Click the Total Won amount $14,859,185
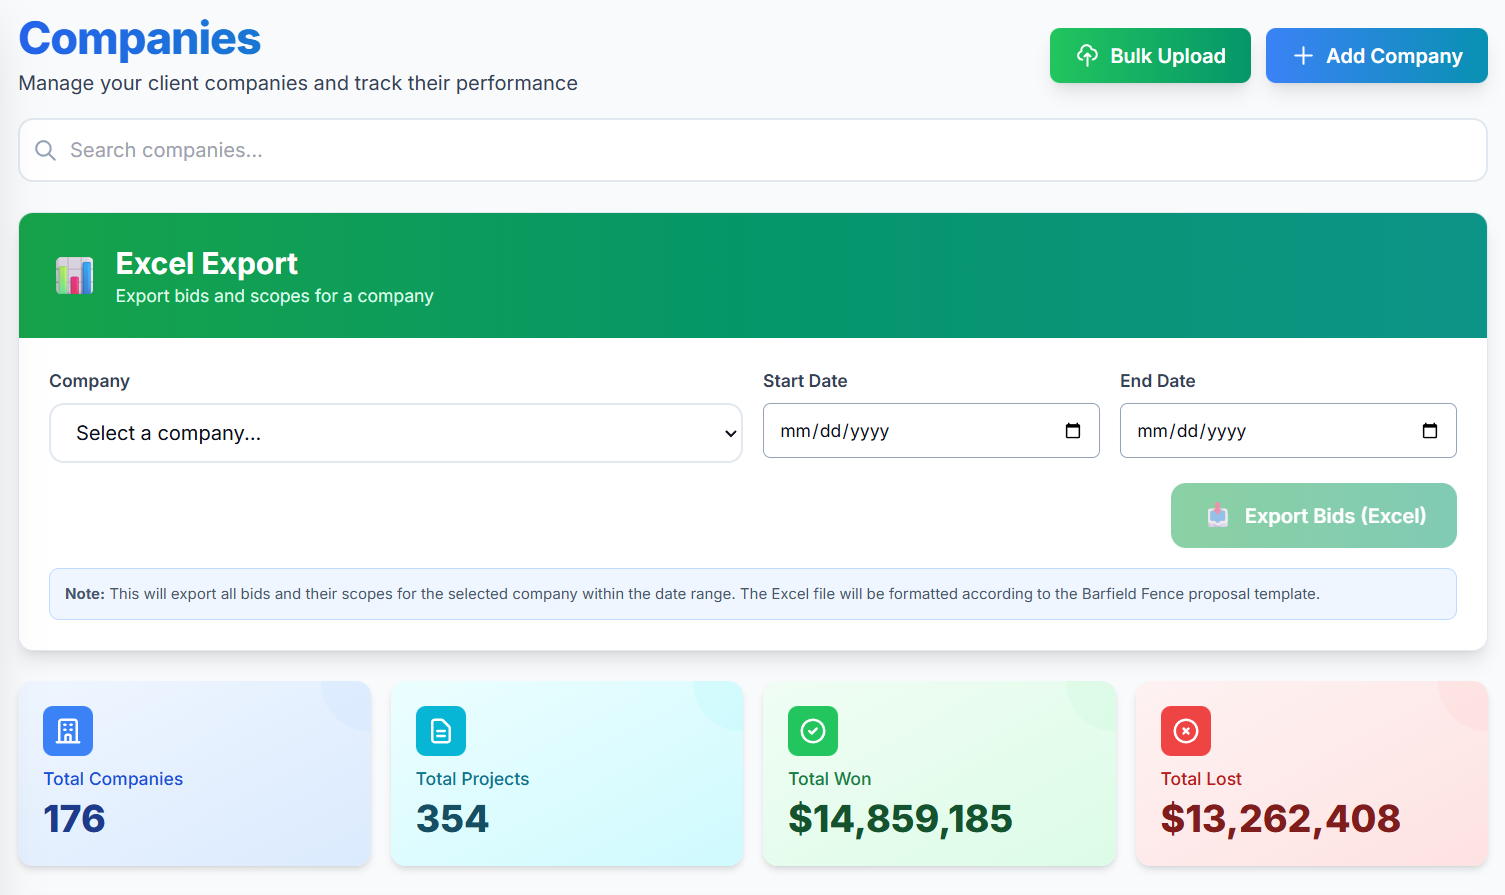Image resolution: width=1505 pixels, height=895 pixels. pyautogui.click(x=900, y=819)
